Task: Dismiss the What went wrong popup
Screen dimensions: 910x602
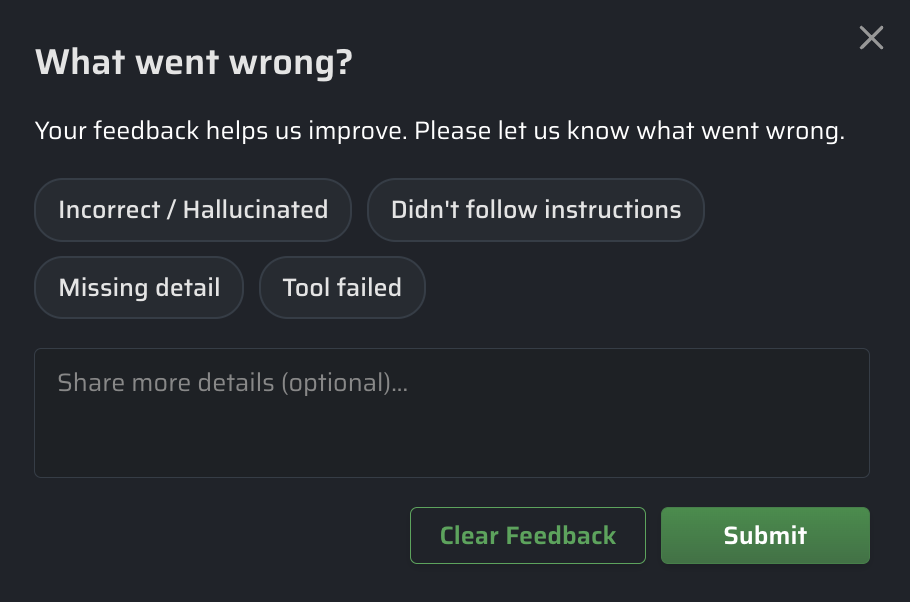Action: pos(871,38)
